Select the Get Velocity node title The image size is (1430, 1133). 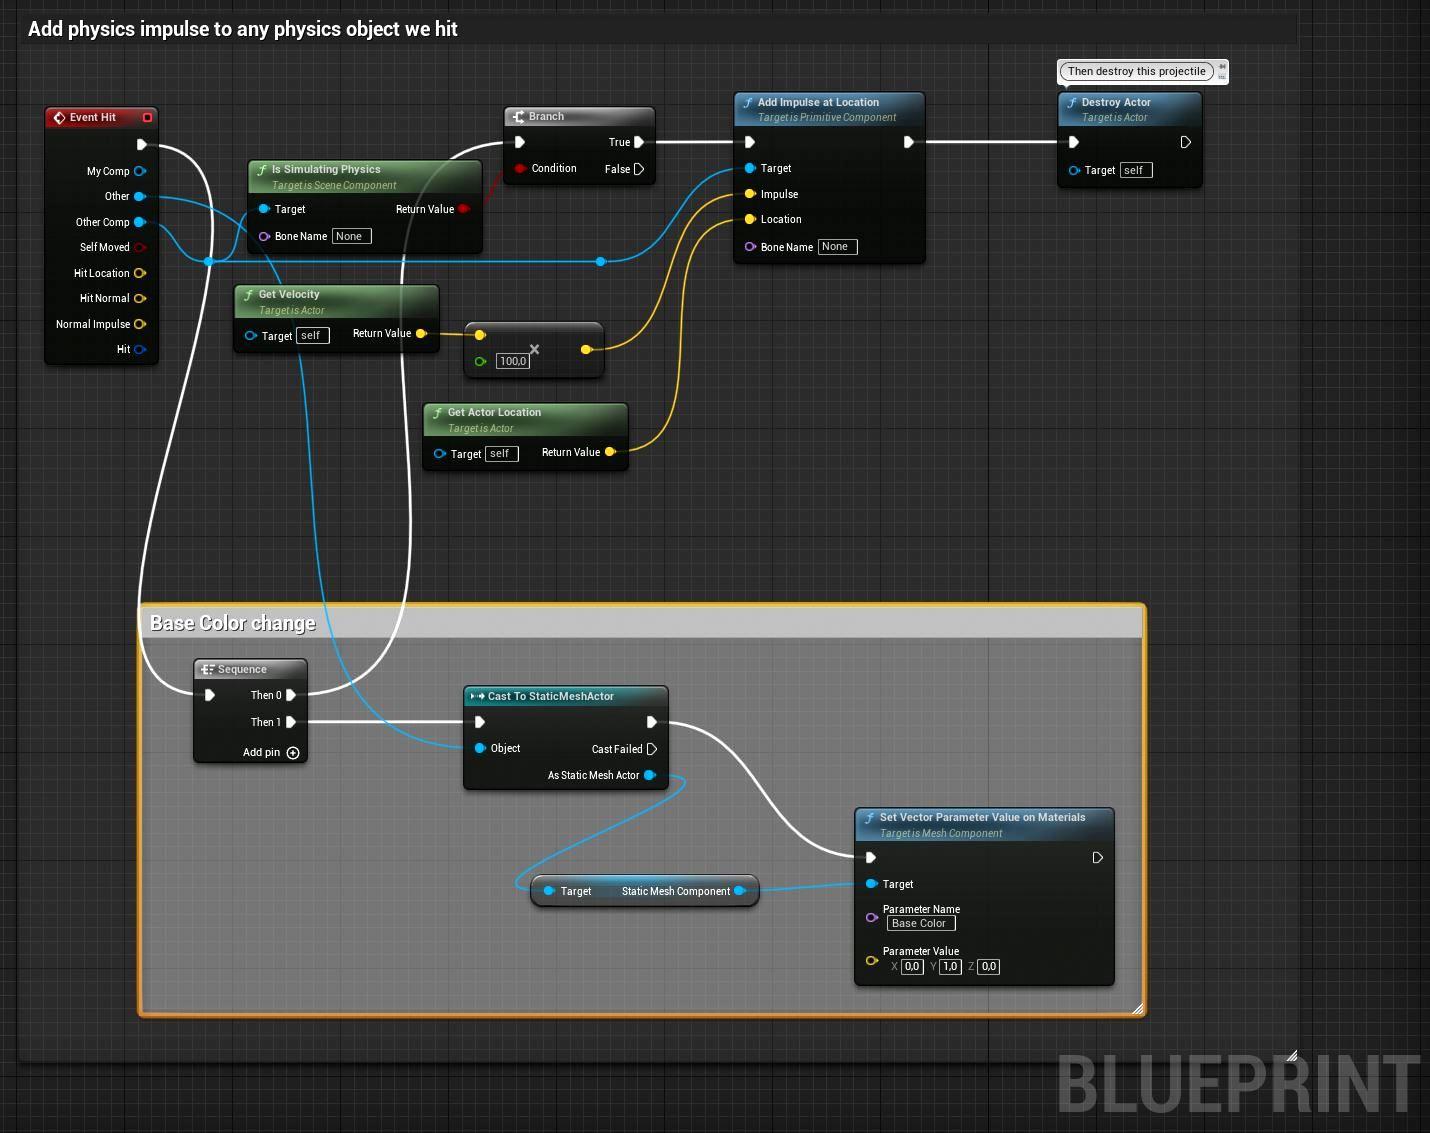click(289, 294)
